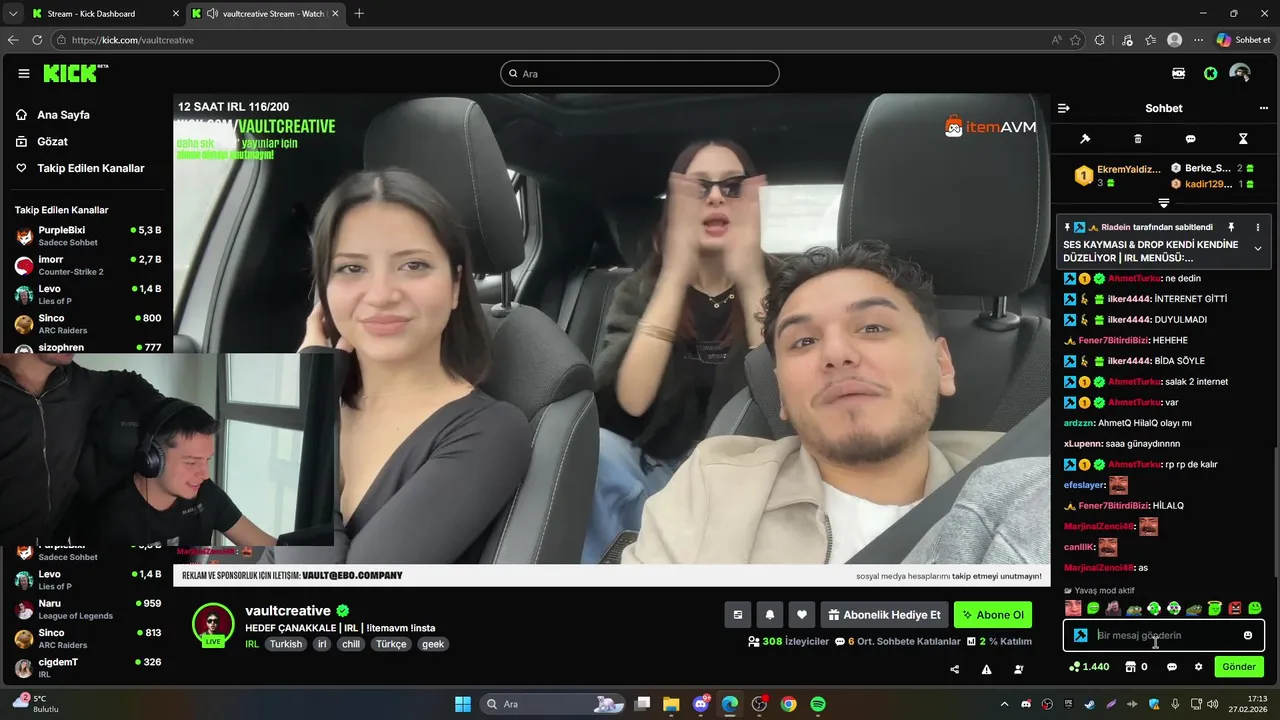Click the address bar URL

point(133,40)
